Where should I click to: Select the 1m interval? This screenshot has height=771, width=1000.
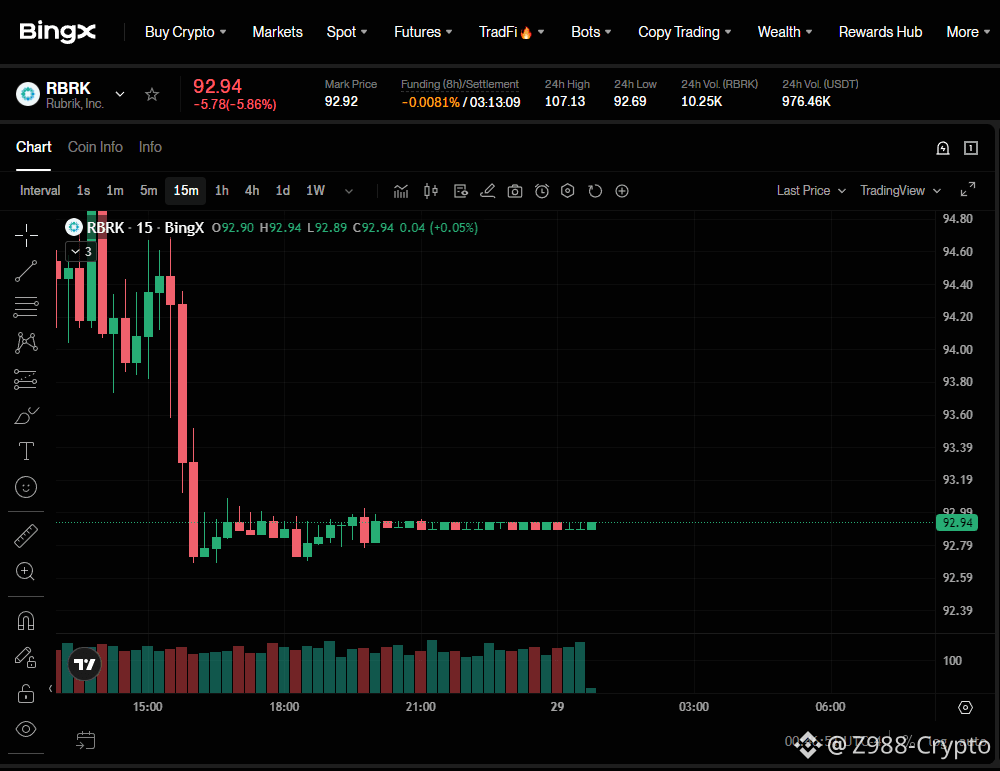coord(115,191)
